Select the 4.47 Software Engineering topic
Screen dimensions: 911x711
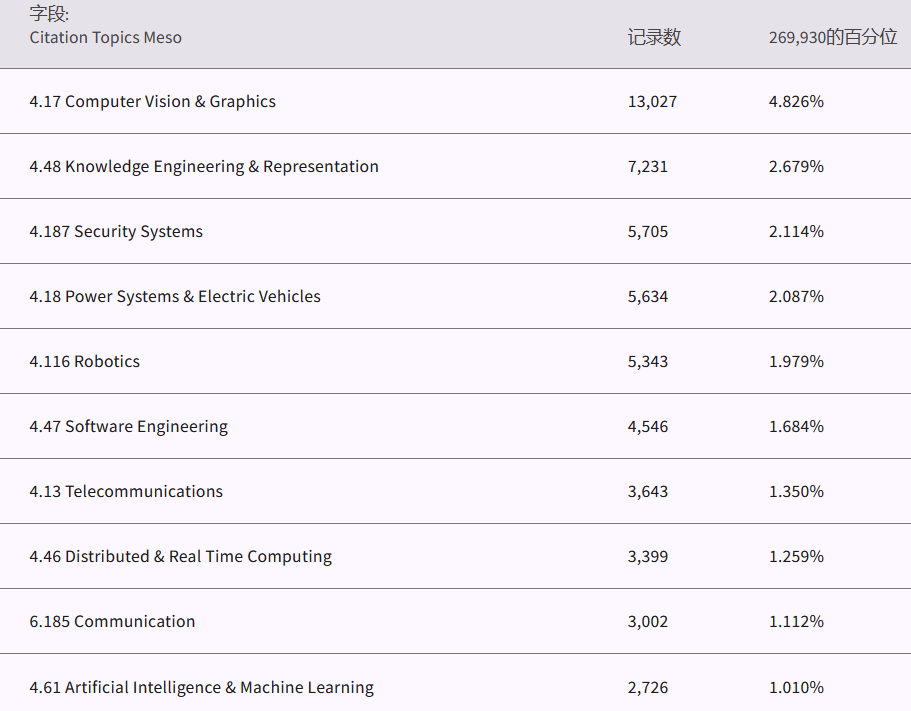(x=128, y=426)
